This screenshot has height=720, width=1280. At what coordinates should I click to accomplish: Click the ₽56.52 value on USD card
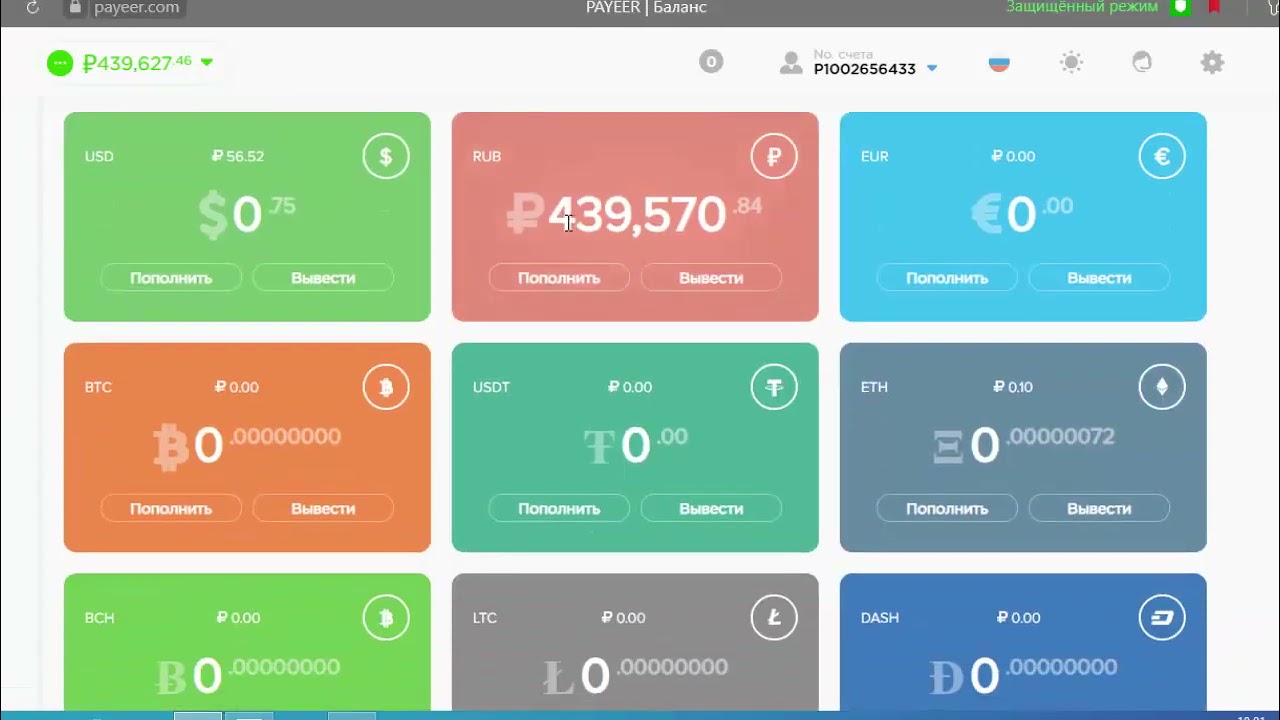pyautogui.click(x=238, y=156)
